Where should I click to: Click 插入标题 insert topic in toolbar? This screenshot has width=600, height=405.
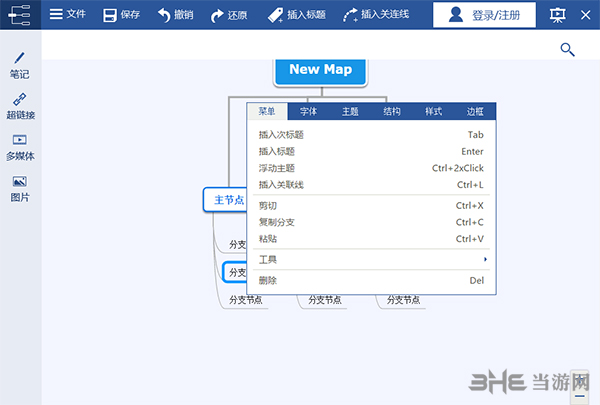tap(297, 15)
